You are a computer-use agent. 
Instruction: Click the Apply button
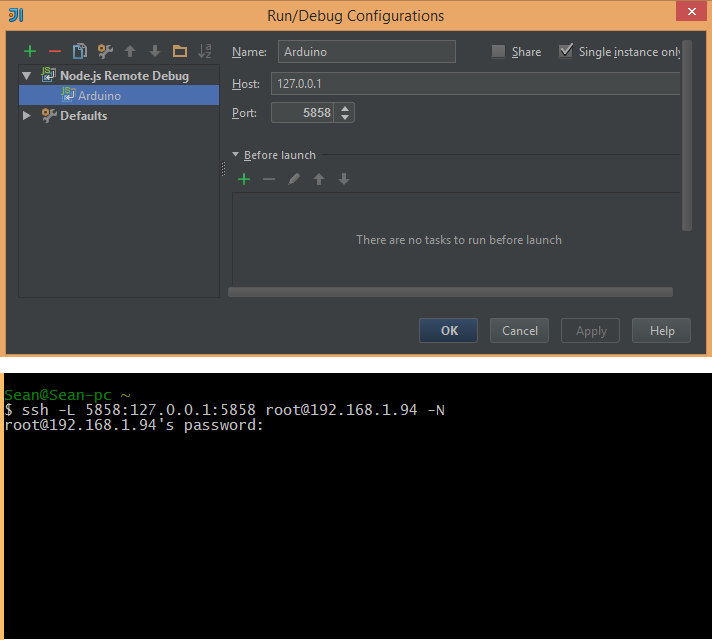point(590,331)
